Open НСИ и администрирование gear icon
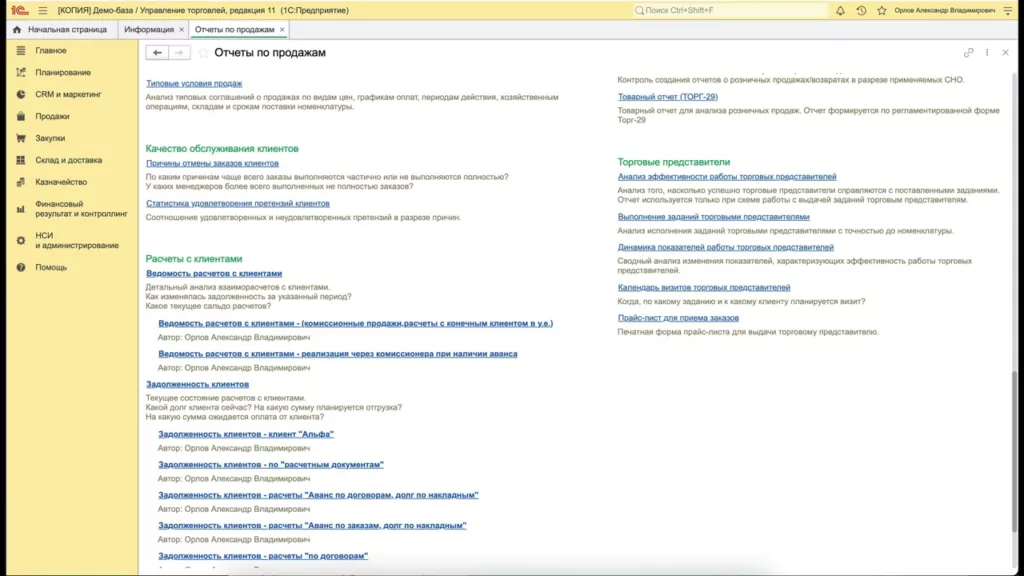Screen dimensions: 1024x576 pyautogui.click(x=21, y=240)
